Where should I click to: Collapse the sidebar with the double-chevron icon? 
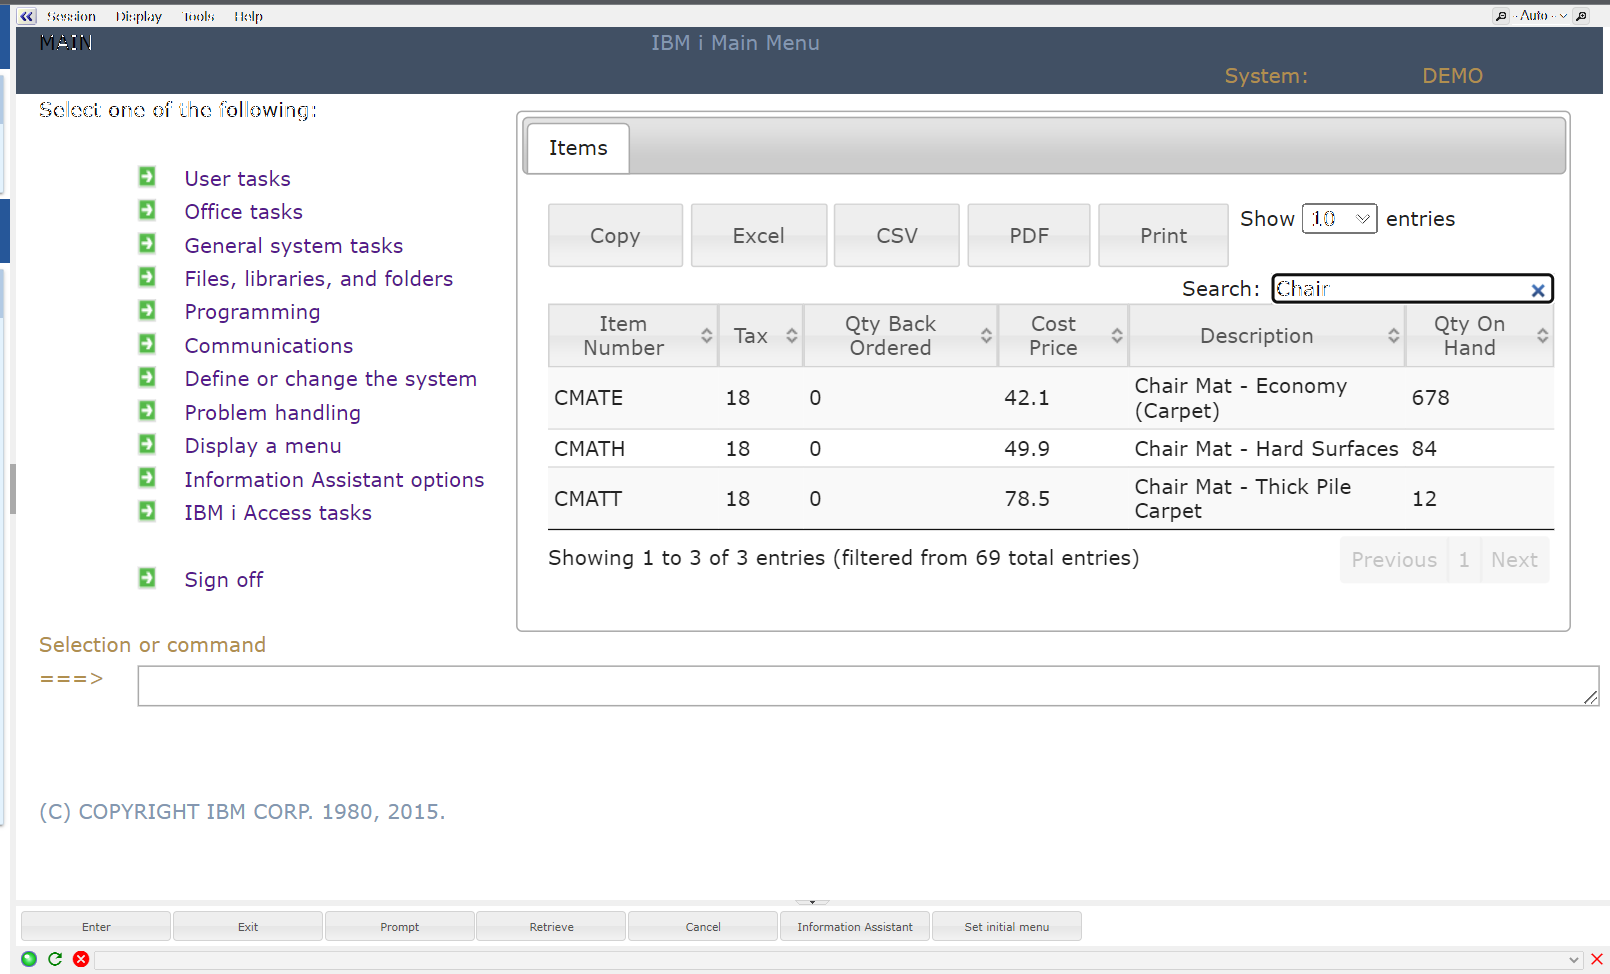(x=25, y=16)
